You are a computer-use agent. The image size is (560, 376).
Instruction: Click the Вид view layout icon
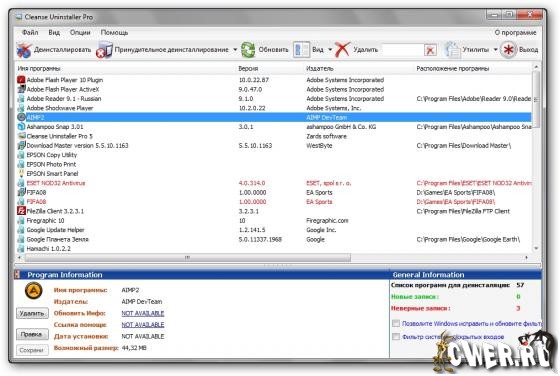click(301, 50)
